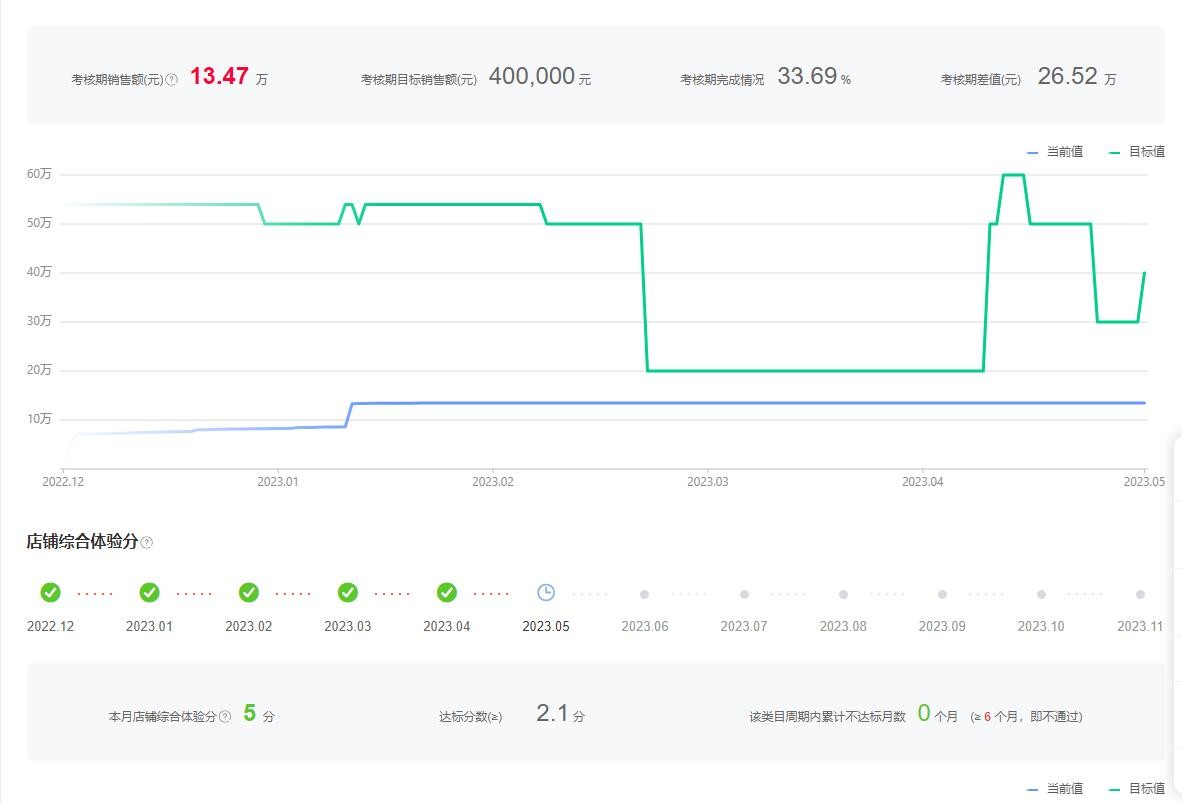The width and height of the screenshot is (1182, 803).
Task: Select the green check above 2022.12
Action: [x=51, y=593]
